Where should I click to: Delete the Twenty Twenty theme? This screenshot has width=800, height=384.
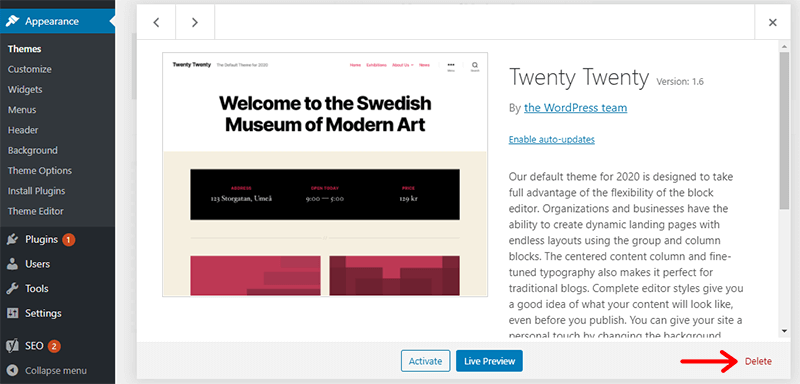758,361
